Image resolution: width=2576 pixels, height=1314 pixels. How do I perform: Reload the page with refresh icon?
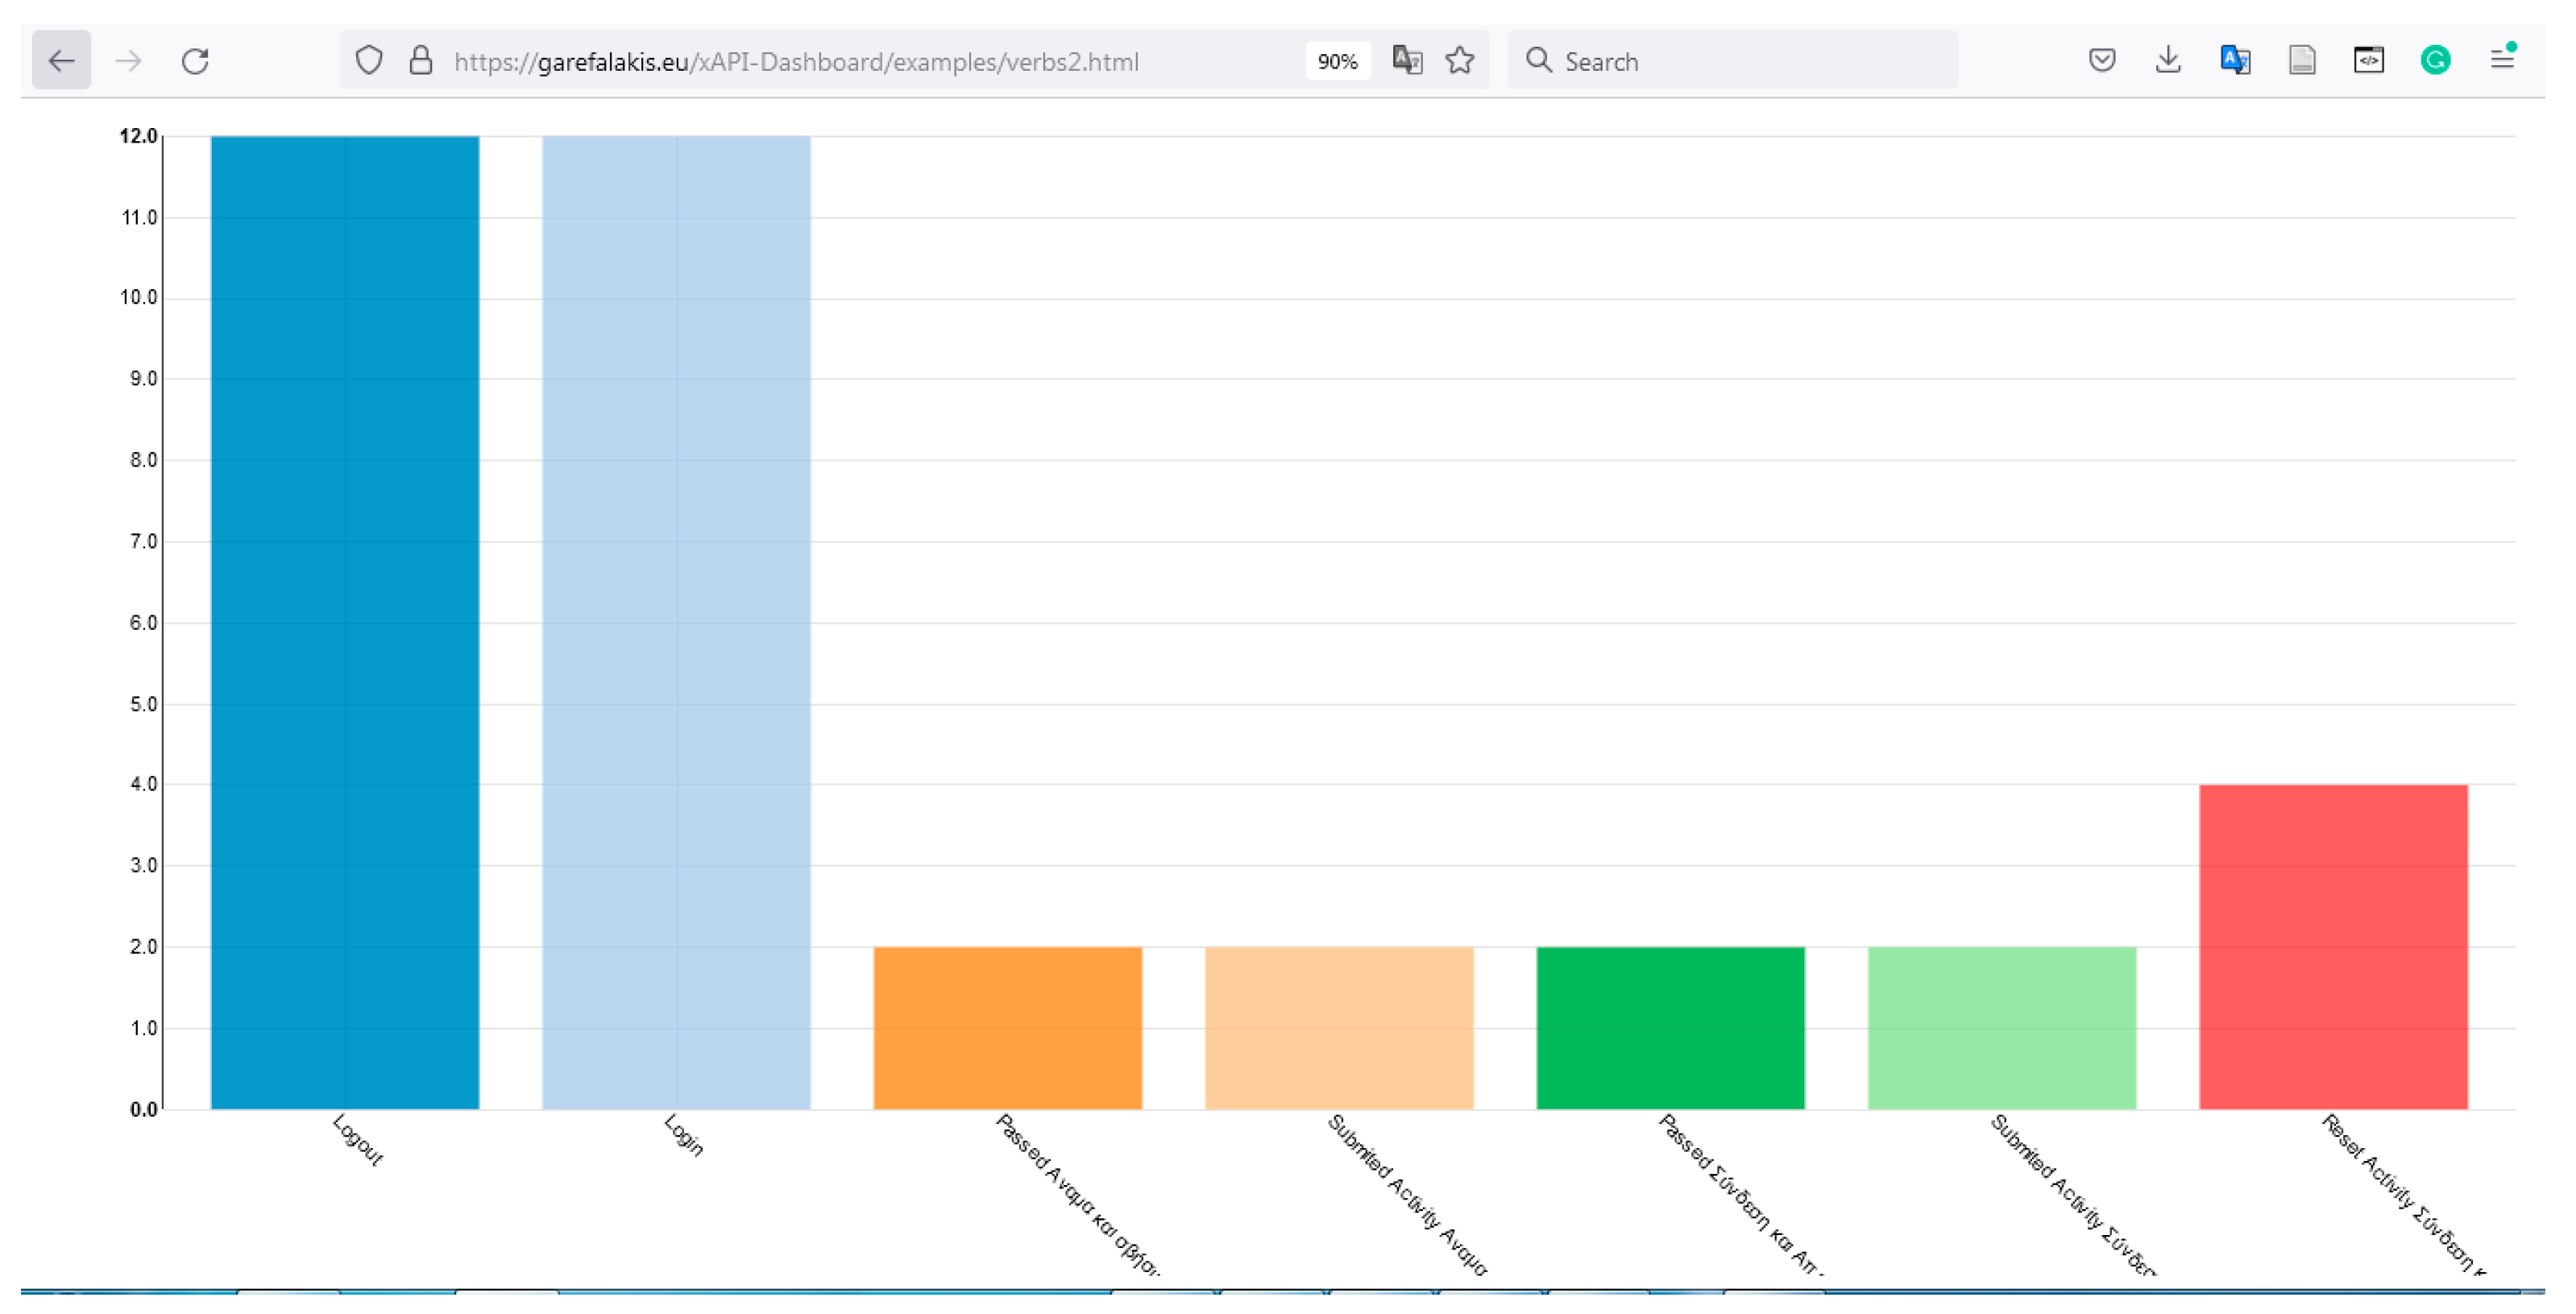[195, 61]
